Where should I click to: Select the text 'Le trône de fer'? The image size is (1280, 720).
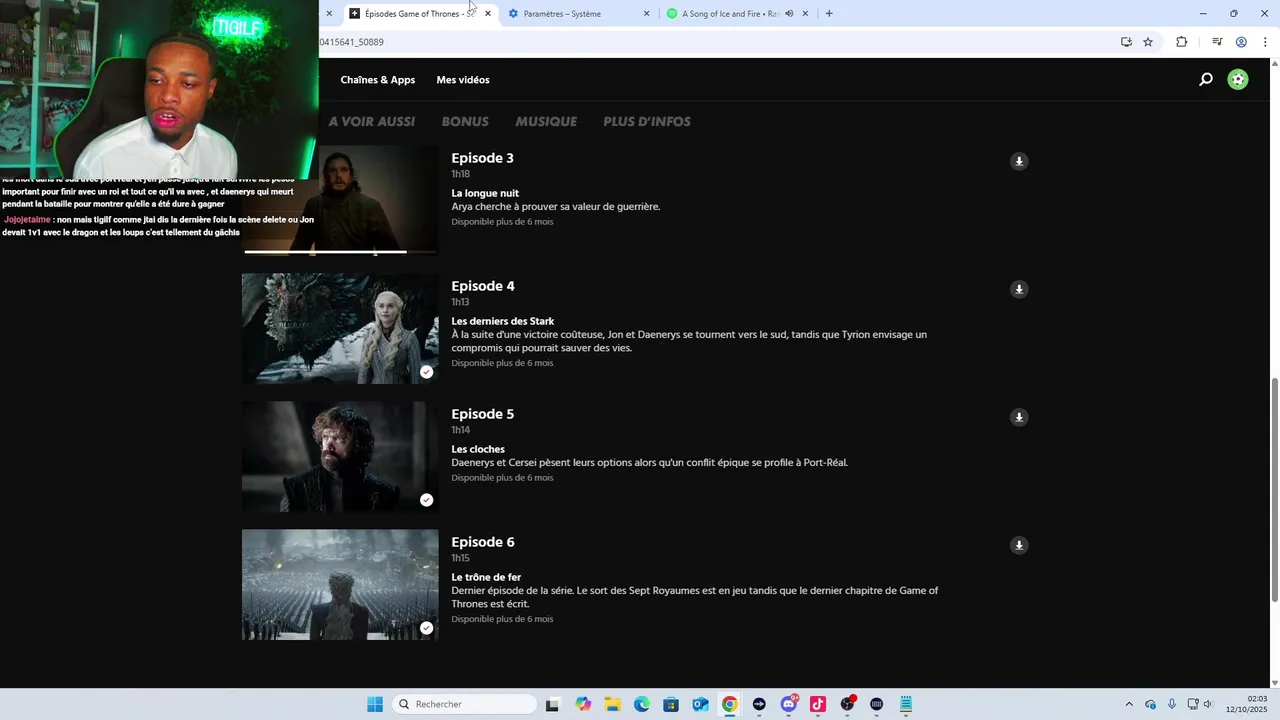pyautogui.click(x=486, y=577)
